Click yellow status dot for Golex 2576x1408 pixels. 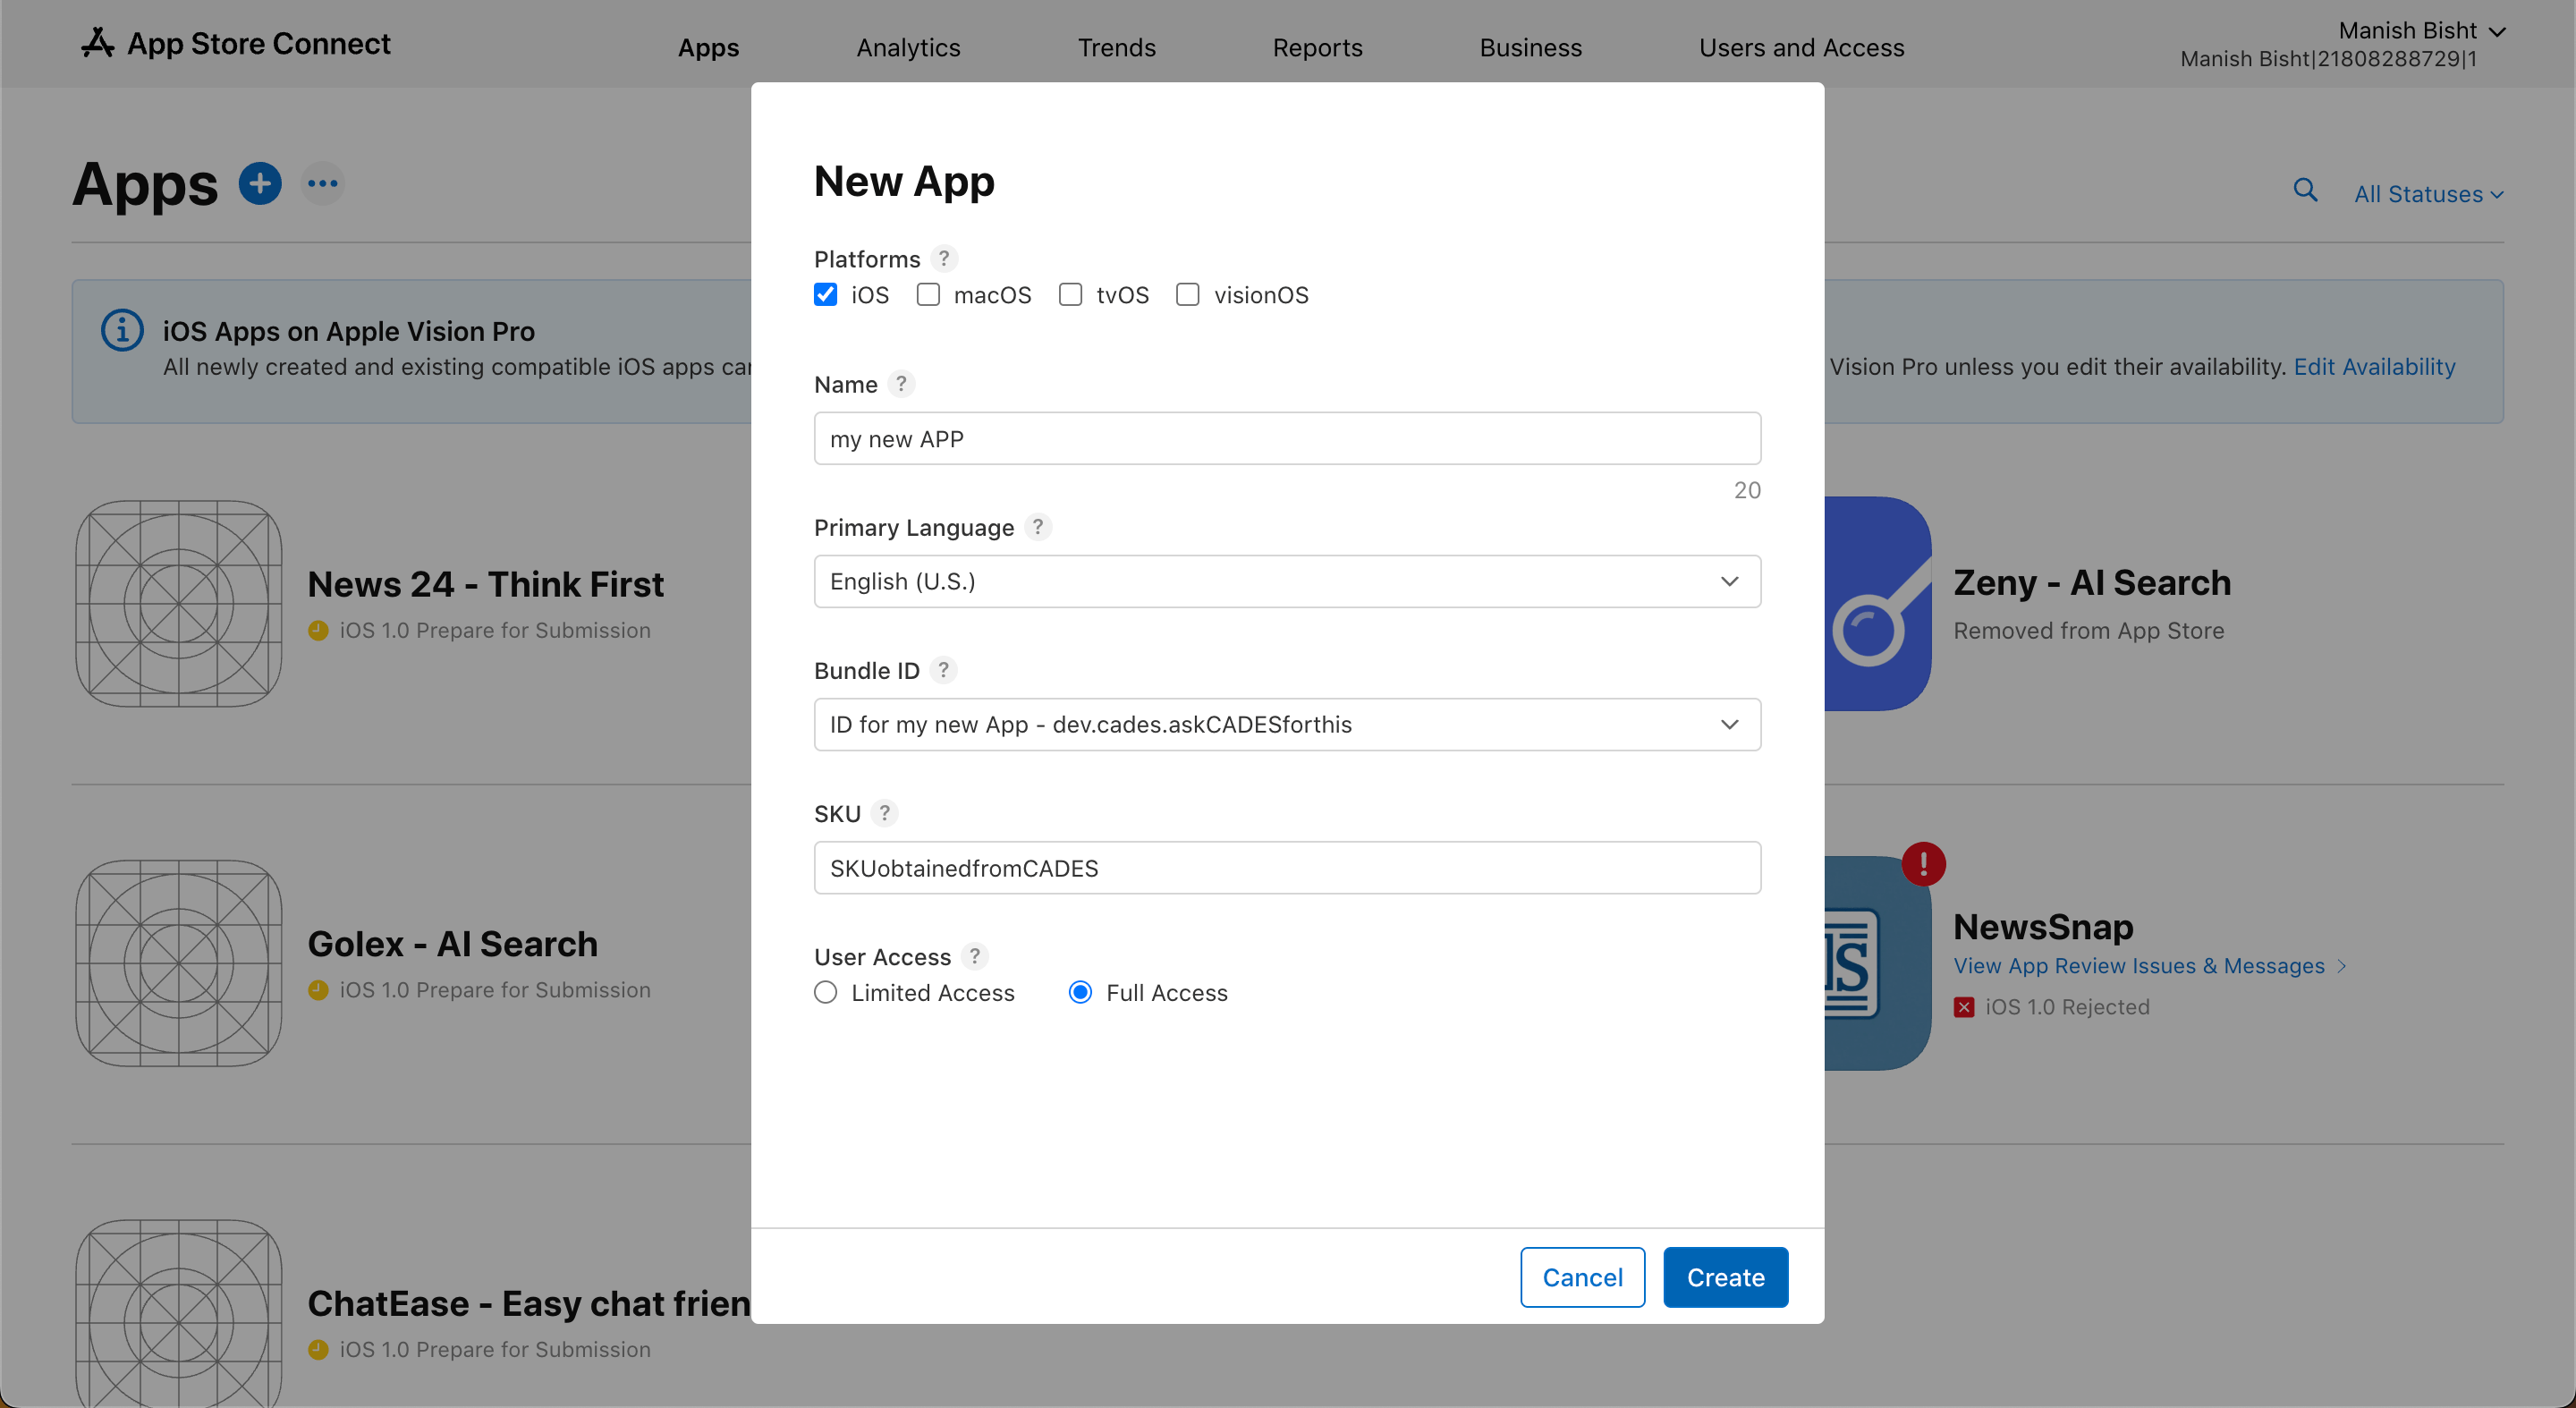pyautogui.click(x=318, y=990)
